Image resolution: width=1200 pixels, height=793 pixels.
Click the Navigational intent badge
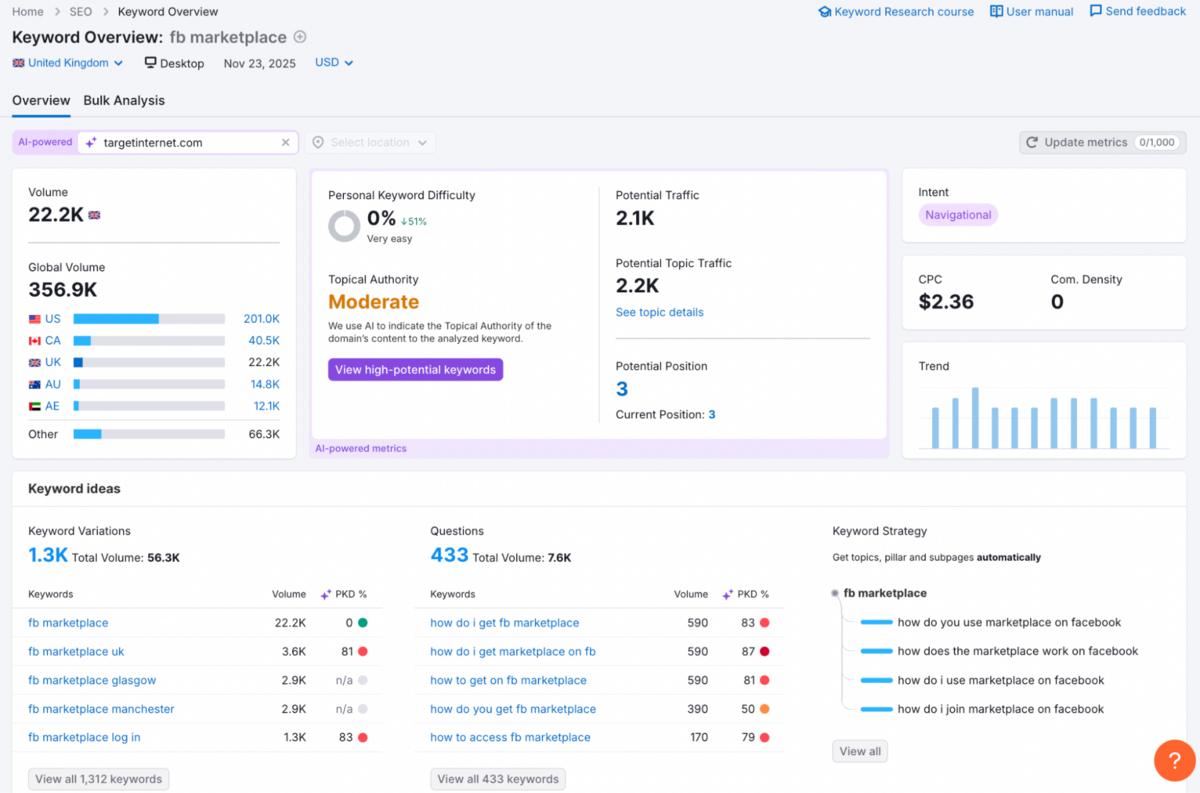click(958, 215)
